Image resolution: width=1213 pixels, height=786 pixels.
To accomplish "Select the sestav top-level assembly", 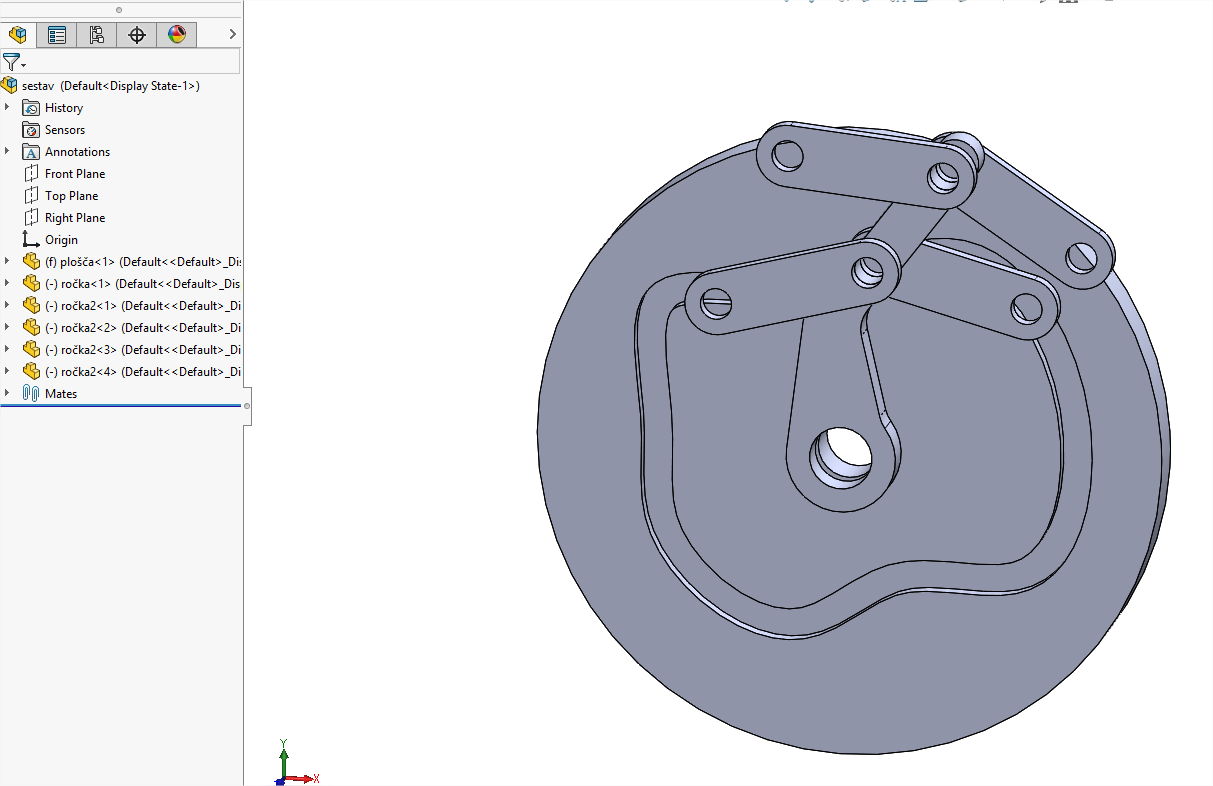I will coord(110,86).
